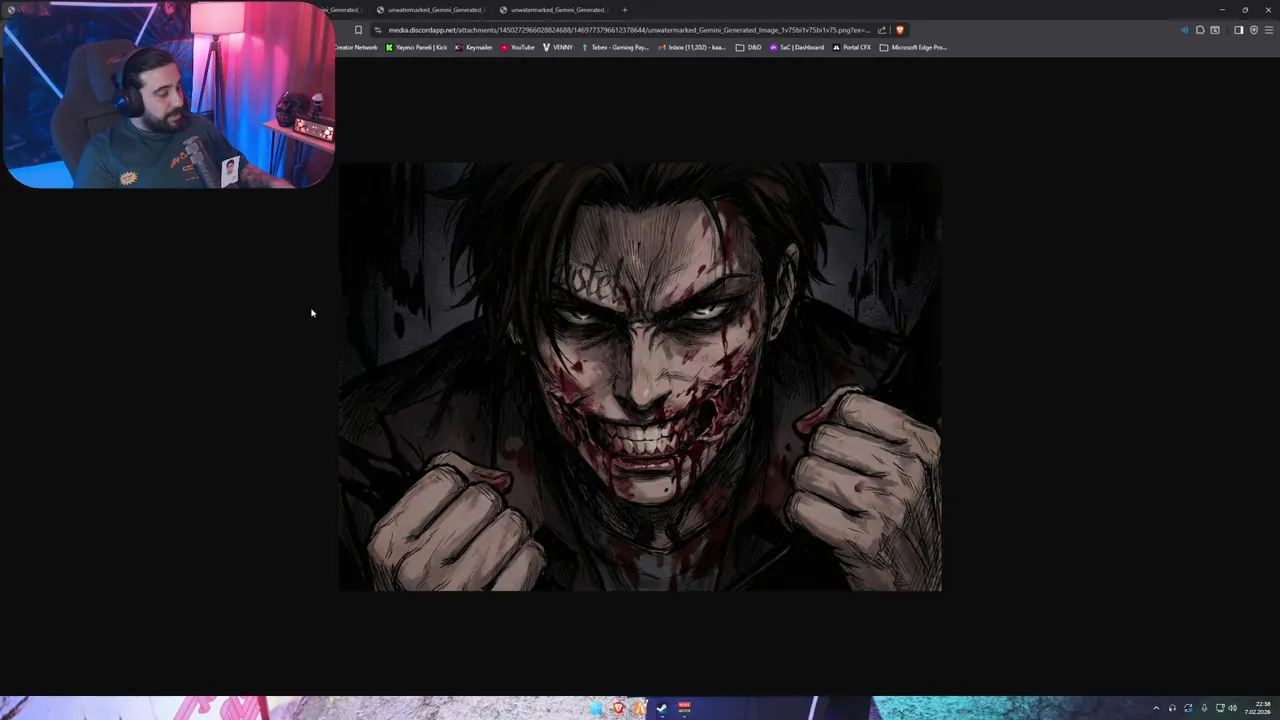Click the blue audio playing indicator icon
Screen dimensions: 1280x720
[x=1185, y=30]
